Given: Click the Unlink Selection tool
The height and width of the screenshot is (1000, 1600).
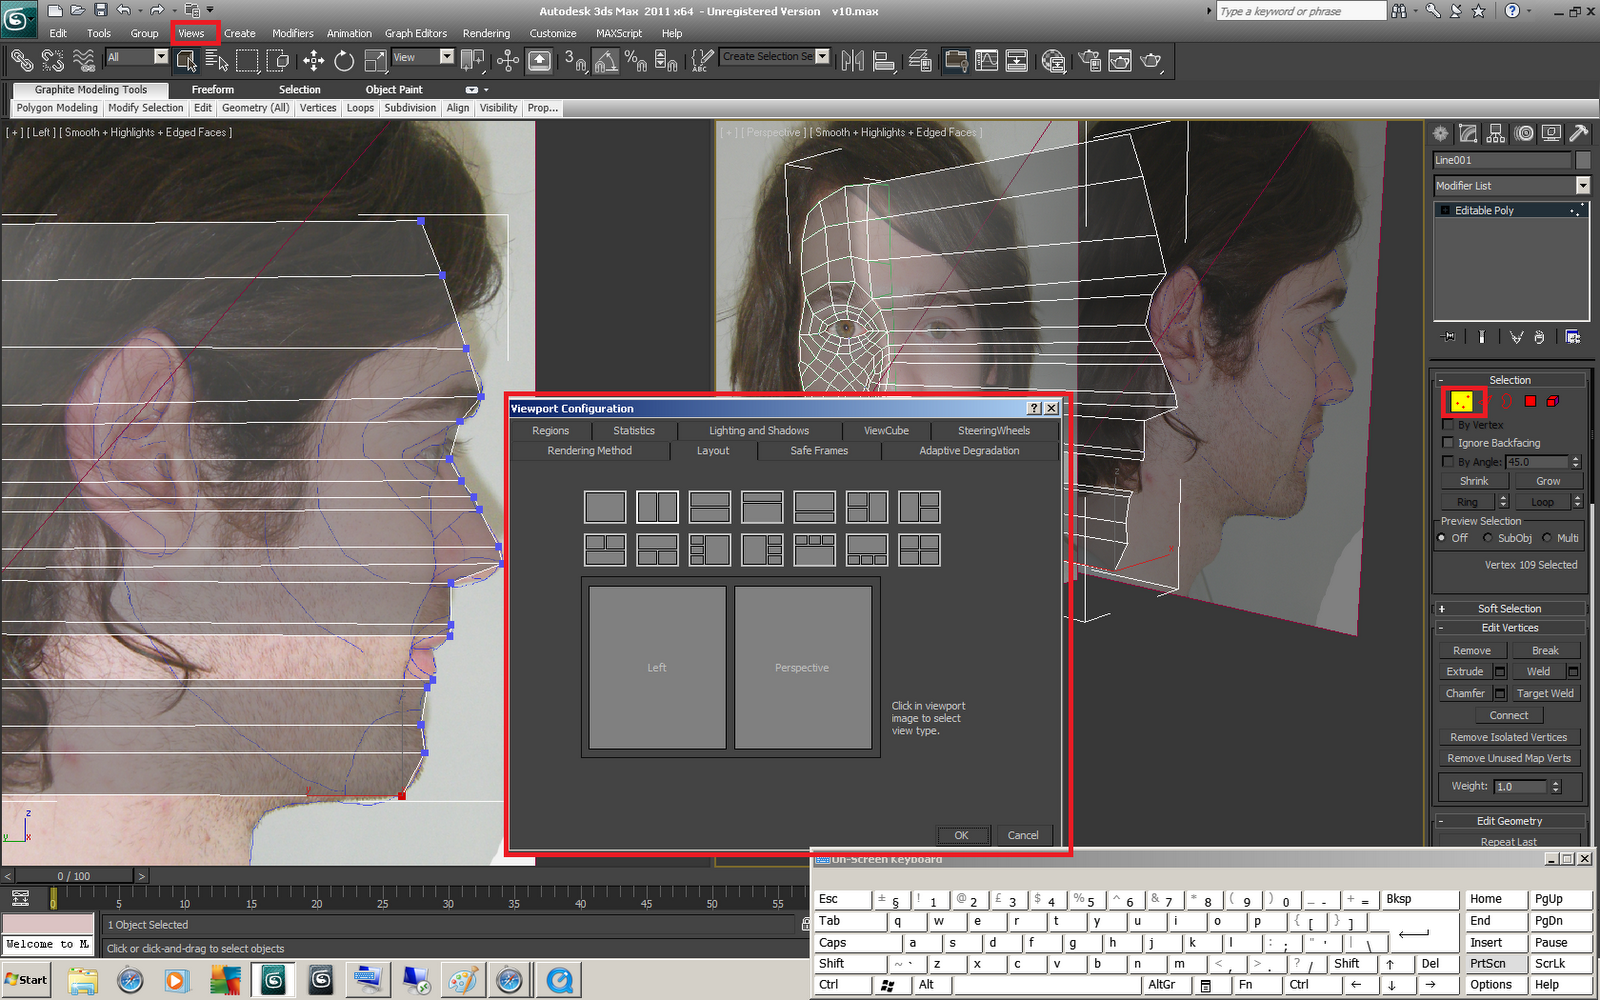Looking at the screenshot, I should coord(52,61).
